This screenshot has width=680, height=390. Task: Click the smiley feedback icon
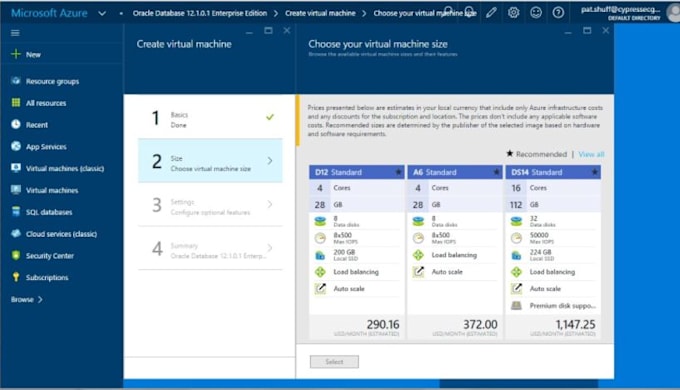(x=536, y=13)
